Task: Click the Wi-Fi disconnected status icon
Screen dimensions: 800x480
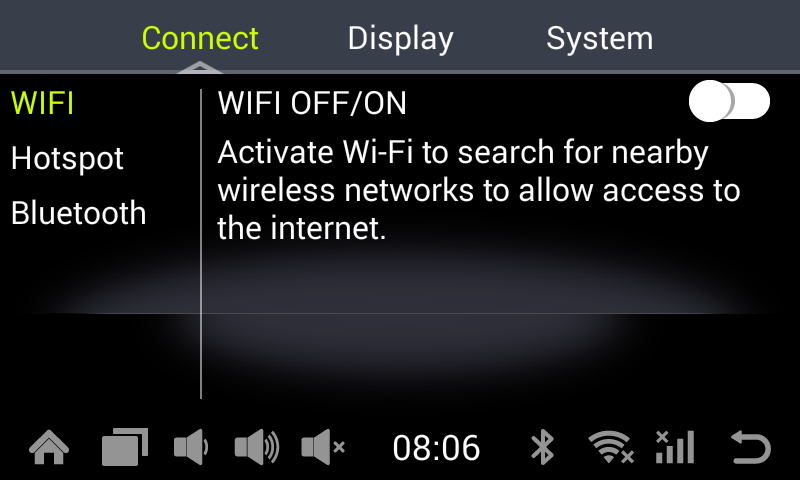Action: pos(610,447)
